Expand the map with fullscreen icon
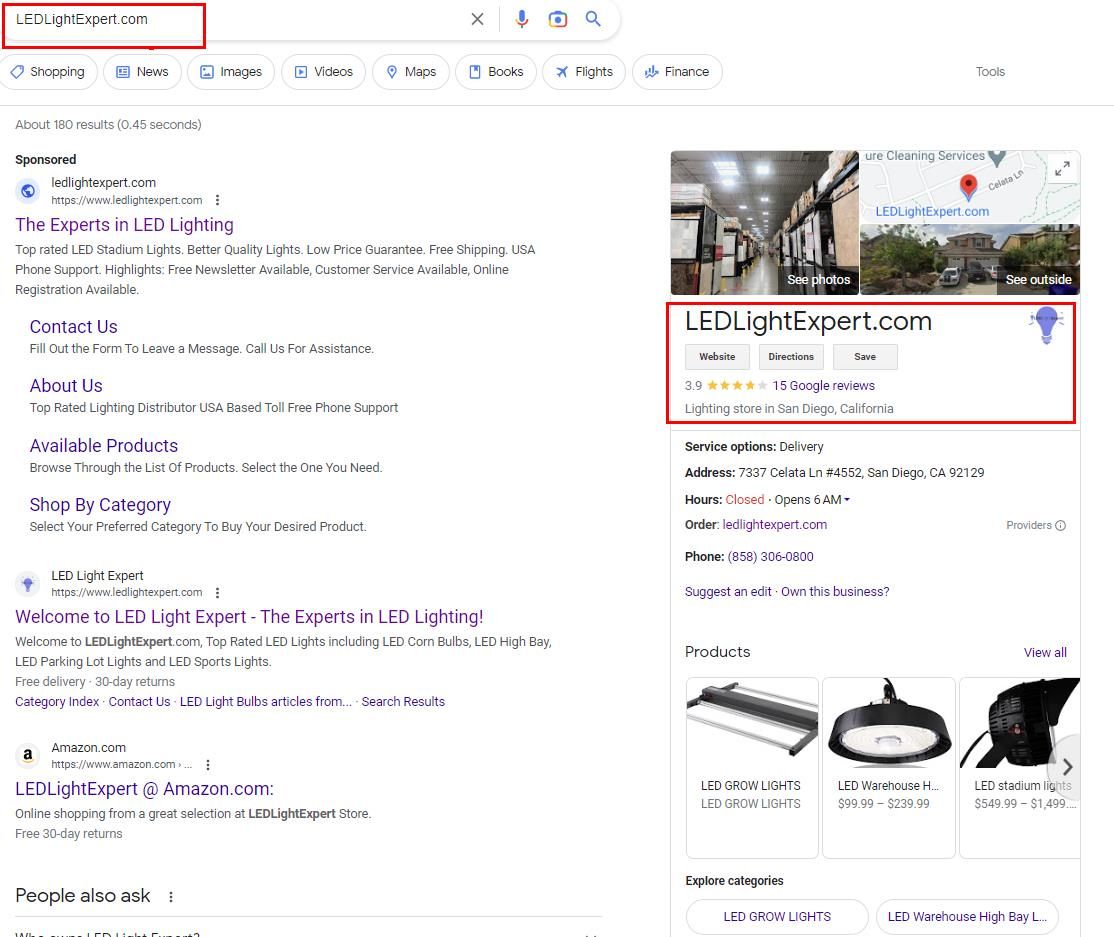 pos(1062,169)
